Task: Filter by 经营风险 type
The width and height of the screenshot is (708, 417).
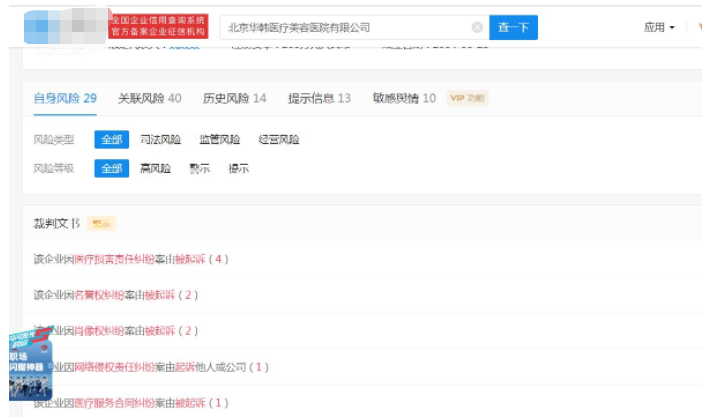Action: pyautogui.click(x=279, y=139)
